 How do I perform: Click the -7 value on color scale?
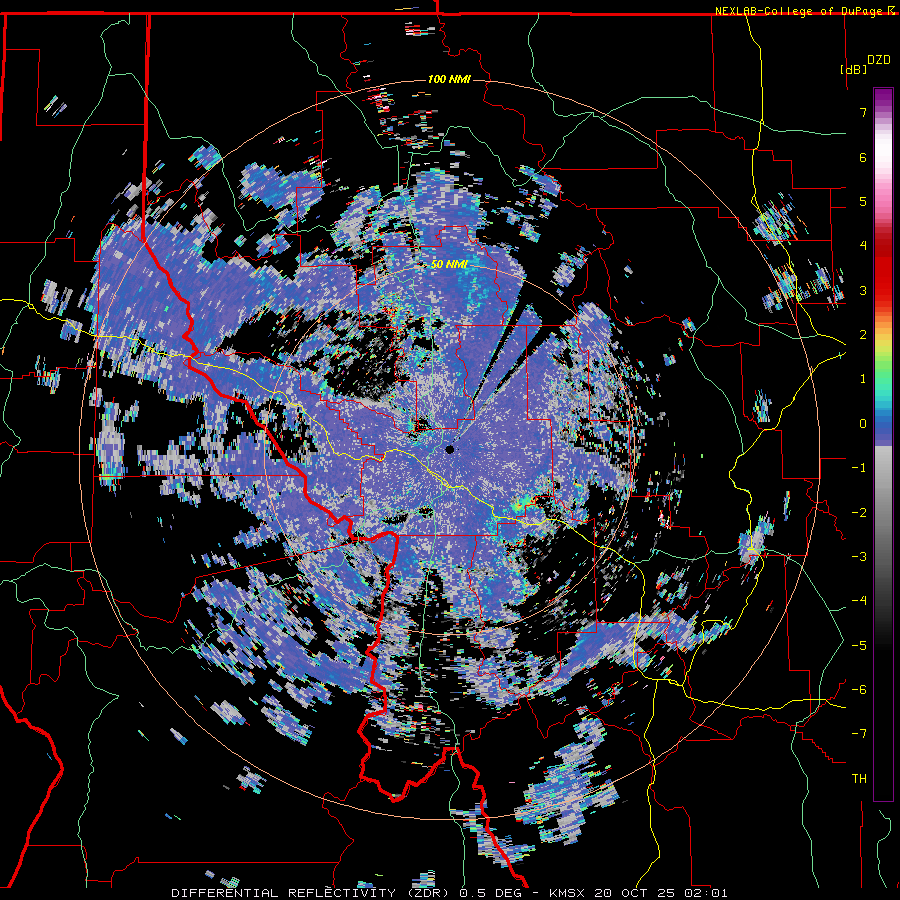[x=859, y=734]
